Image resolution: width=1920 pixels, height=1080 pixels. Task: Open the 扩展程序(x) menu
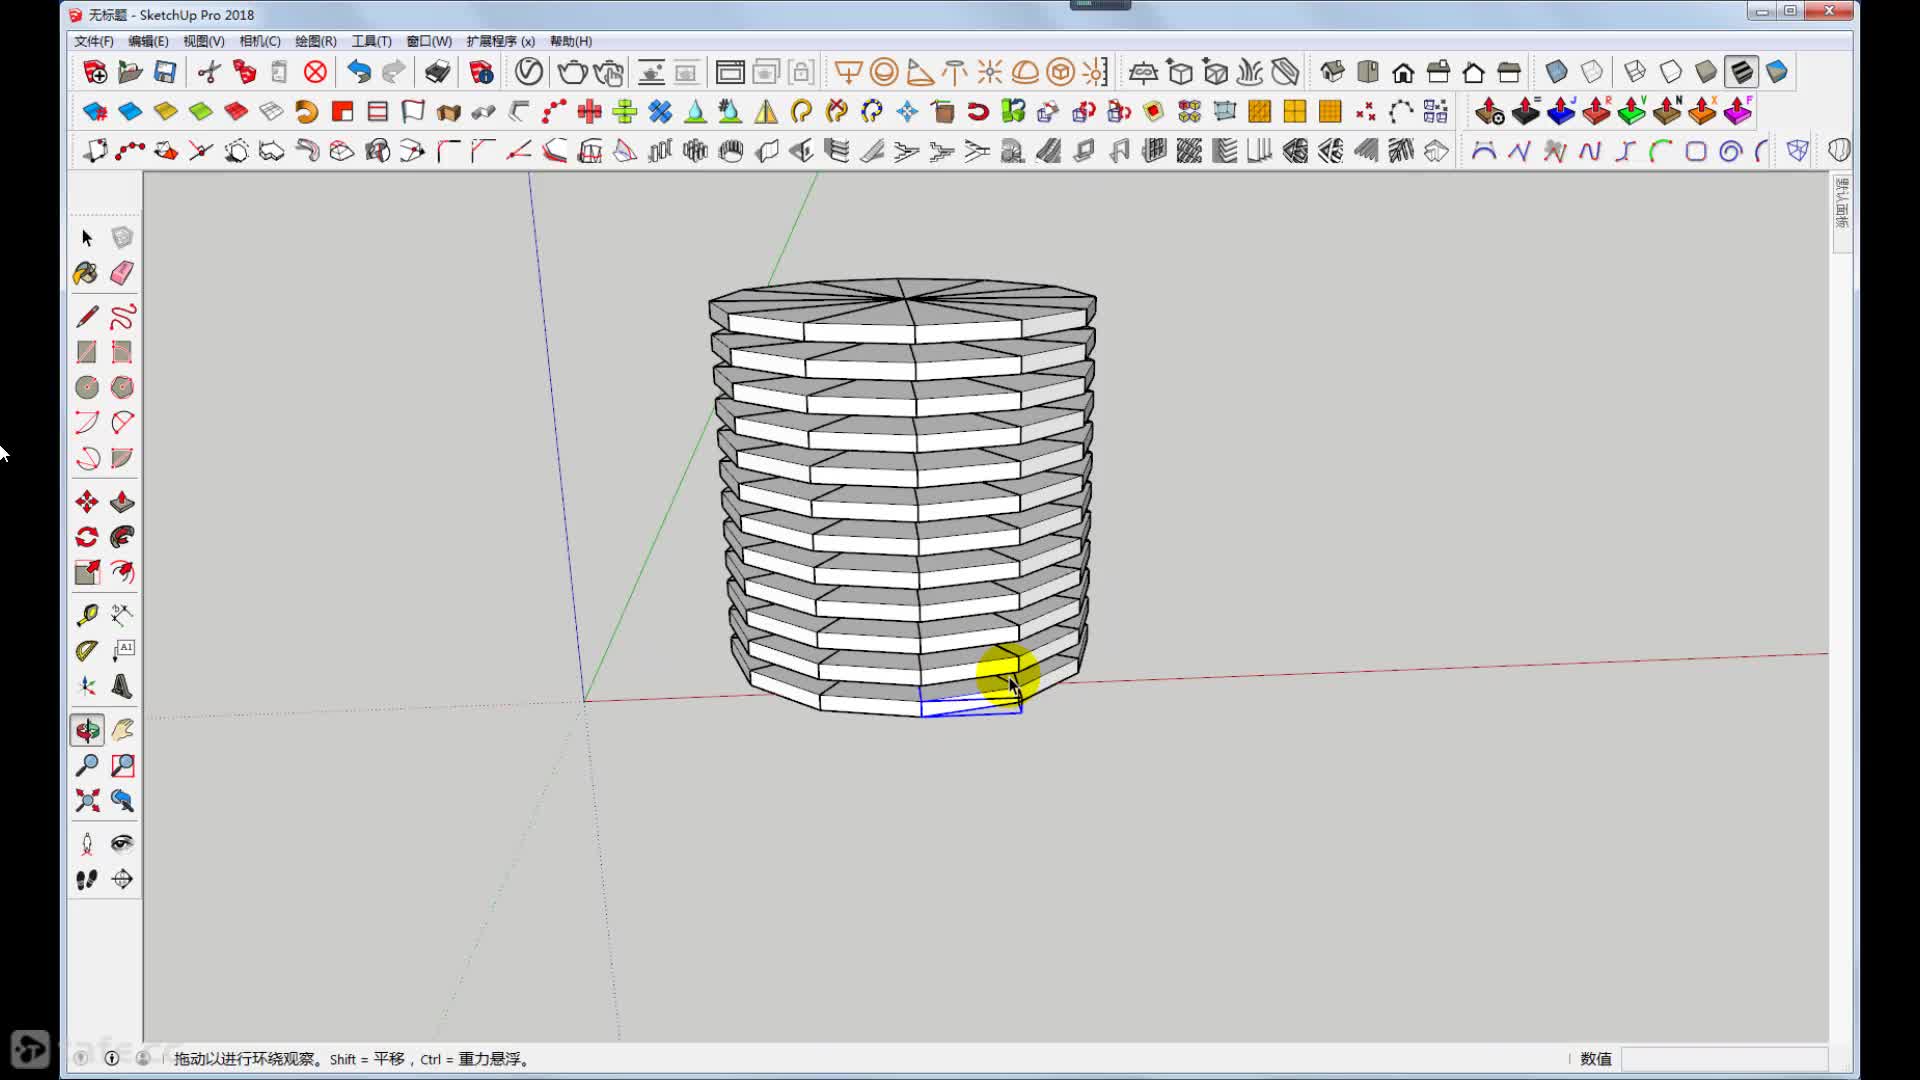click(x=500, y=41)
